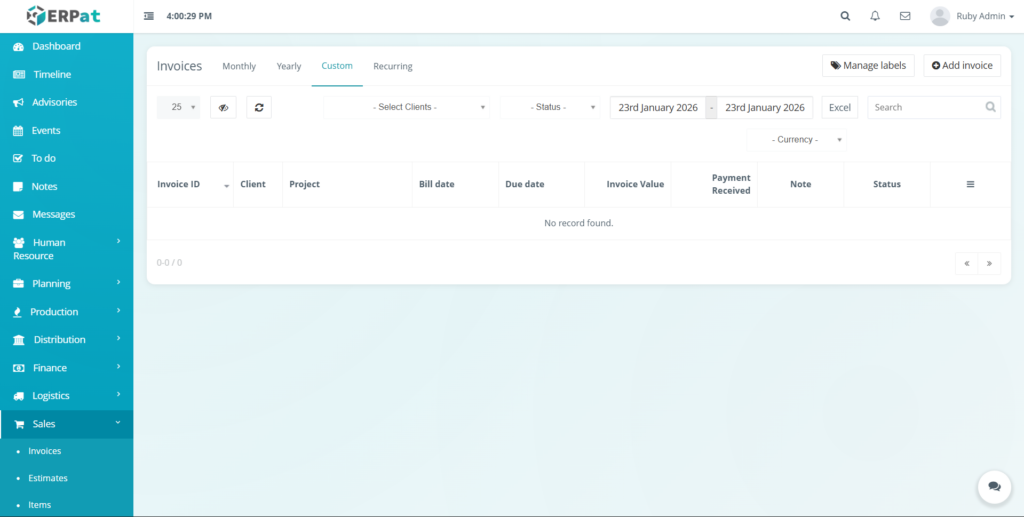This screenshot has width=1024, height=517.
Task: Click the Add invoice button
Action: pos(962,66)
